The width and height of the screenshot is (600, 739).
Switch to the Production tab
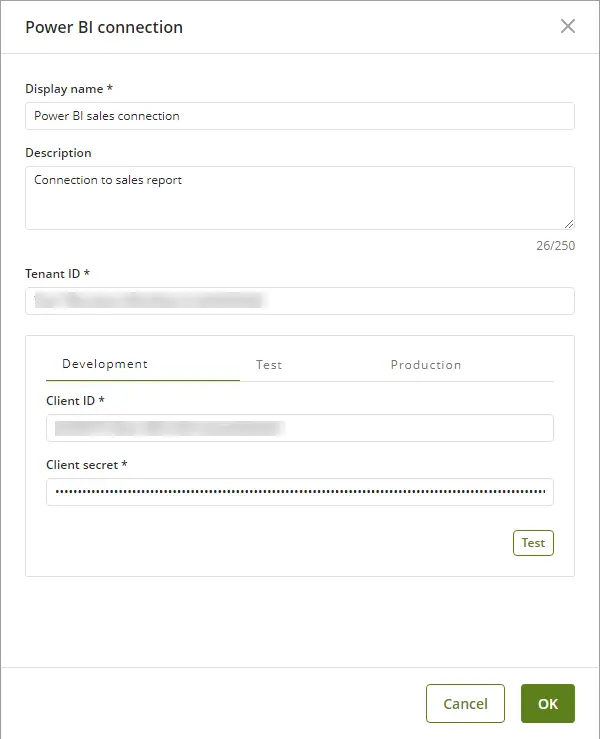[x=426, y=365]
